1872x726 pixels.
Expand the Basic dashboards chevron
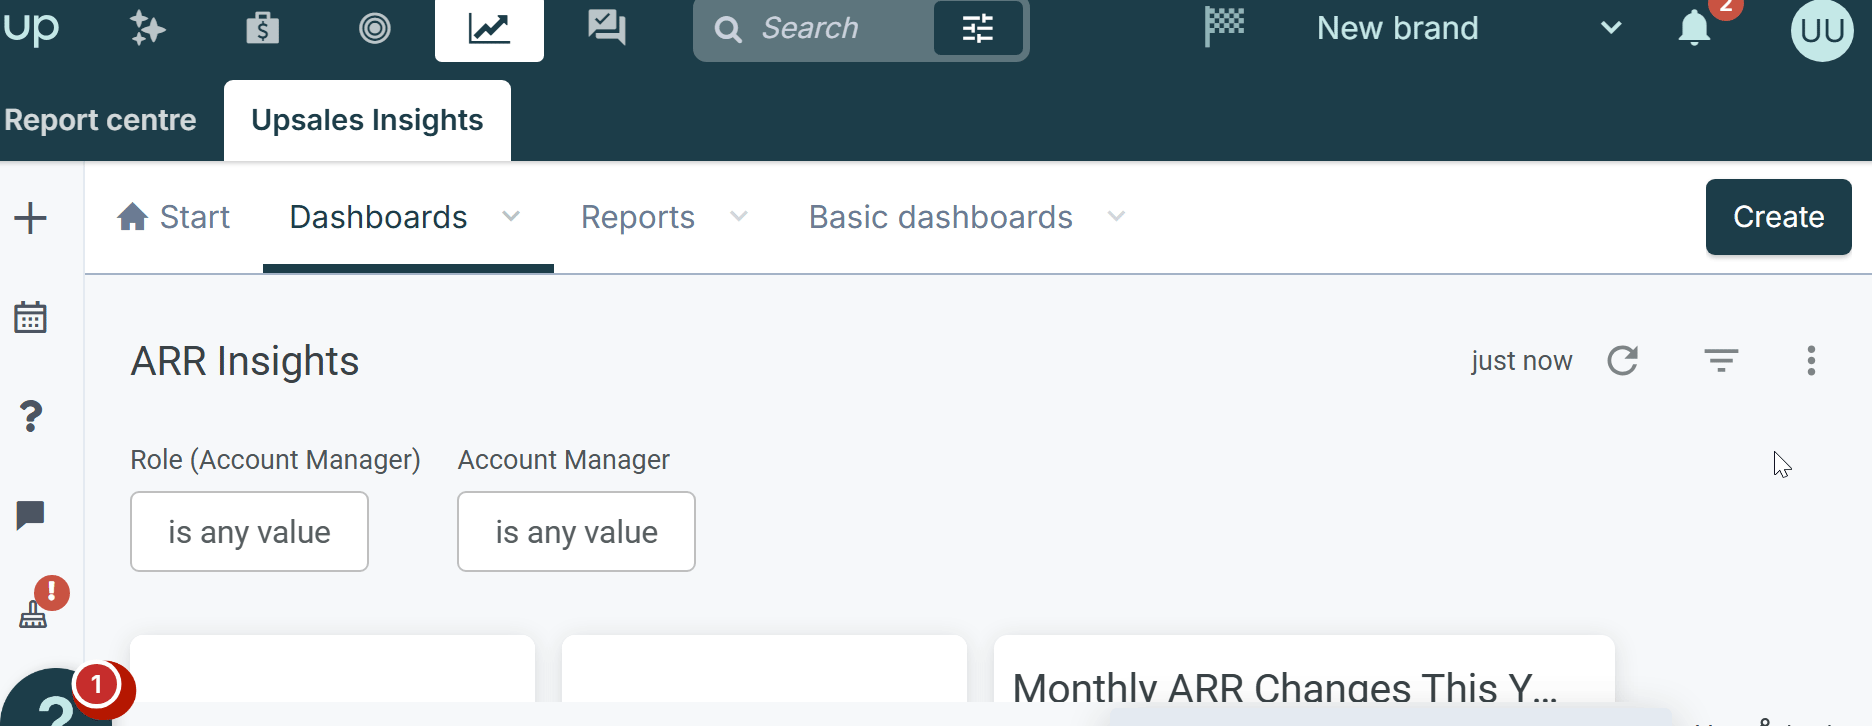[1117, 217]
